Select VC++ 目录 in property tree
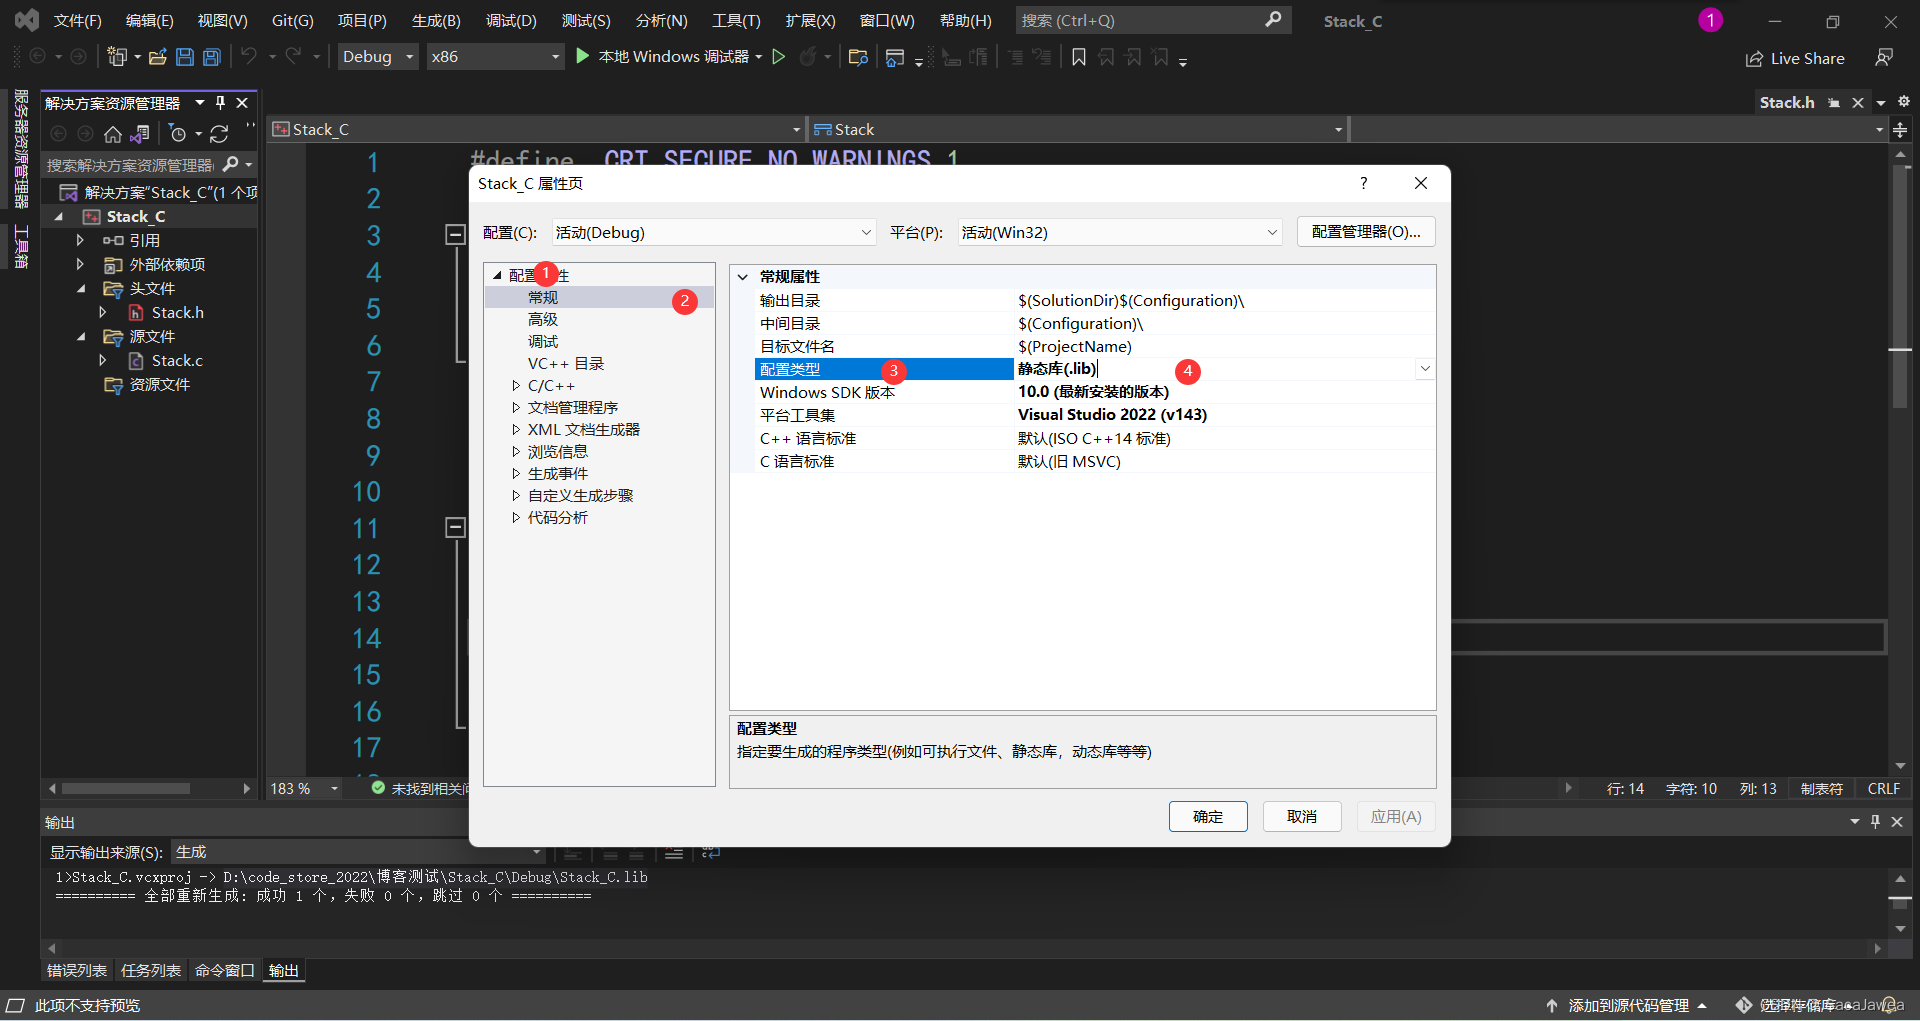Image resolution: width=1920 pixels, height=1021 pixels. [566, 364]
